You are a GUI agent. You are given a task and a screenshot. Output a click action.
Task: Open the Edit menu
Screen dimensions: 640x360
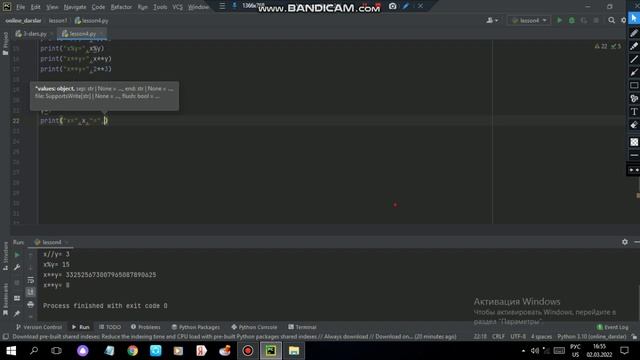point(36,7)
